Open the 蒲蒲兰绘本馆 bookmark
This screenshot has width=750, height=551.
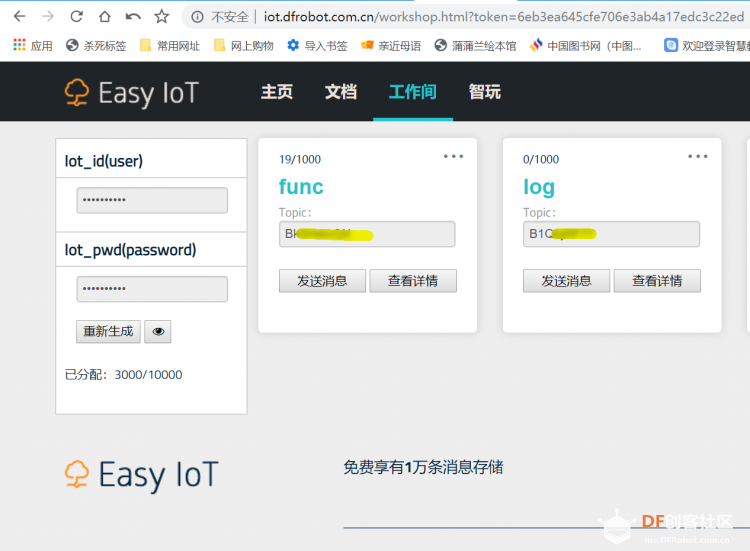tap(475, 45)
